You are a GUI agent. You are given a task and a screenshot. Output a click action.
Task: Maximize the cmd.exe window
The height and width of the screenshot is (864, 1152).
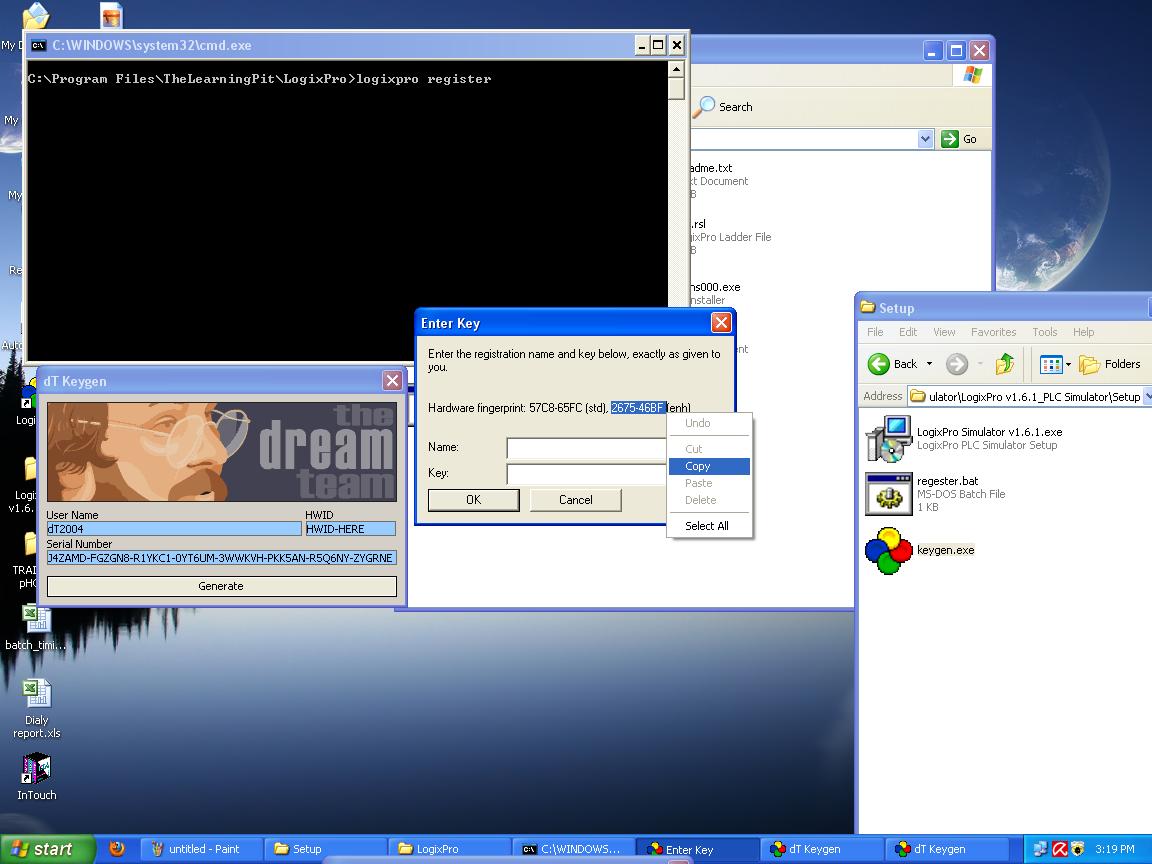[x=658, y=46]
